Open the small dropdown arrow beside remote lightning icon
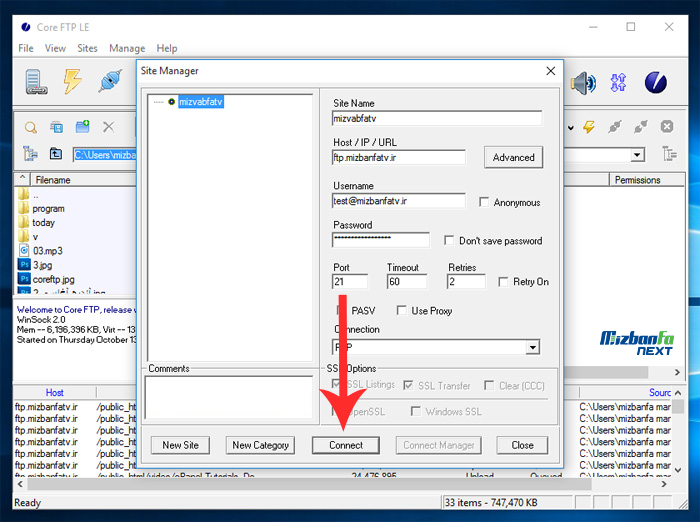700x522 pixels. 571,128
